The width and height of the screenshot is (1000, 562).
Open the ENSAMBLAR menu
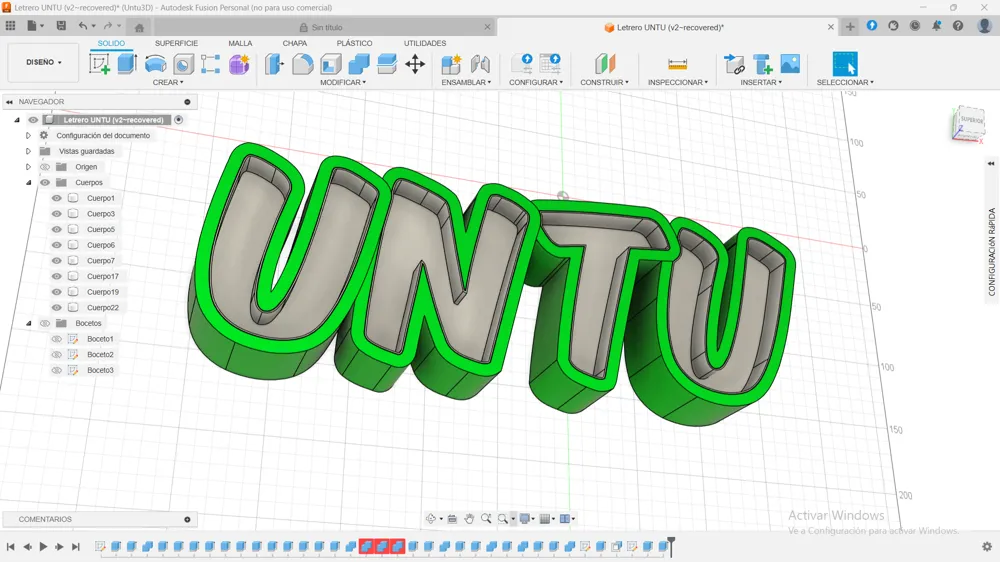click(466, 82)
